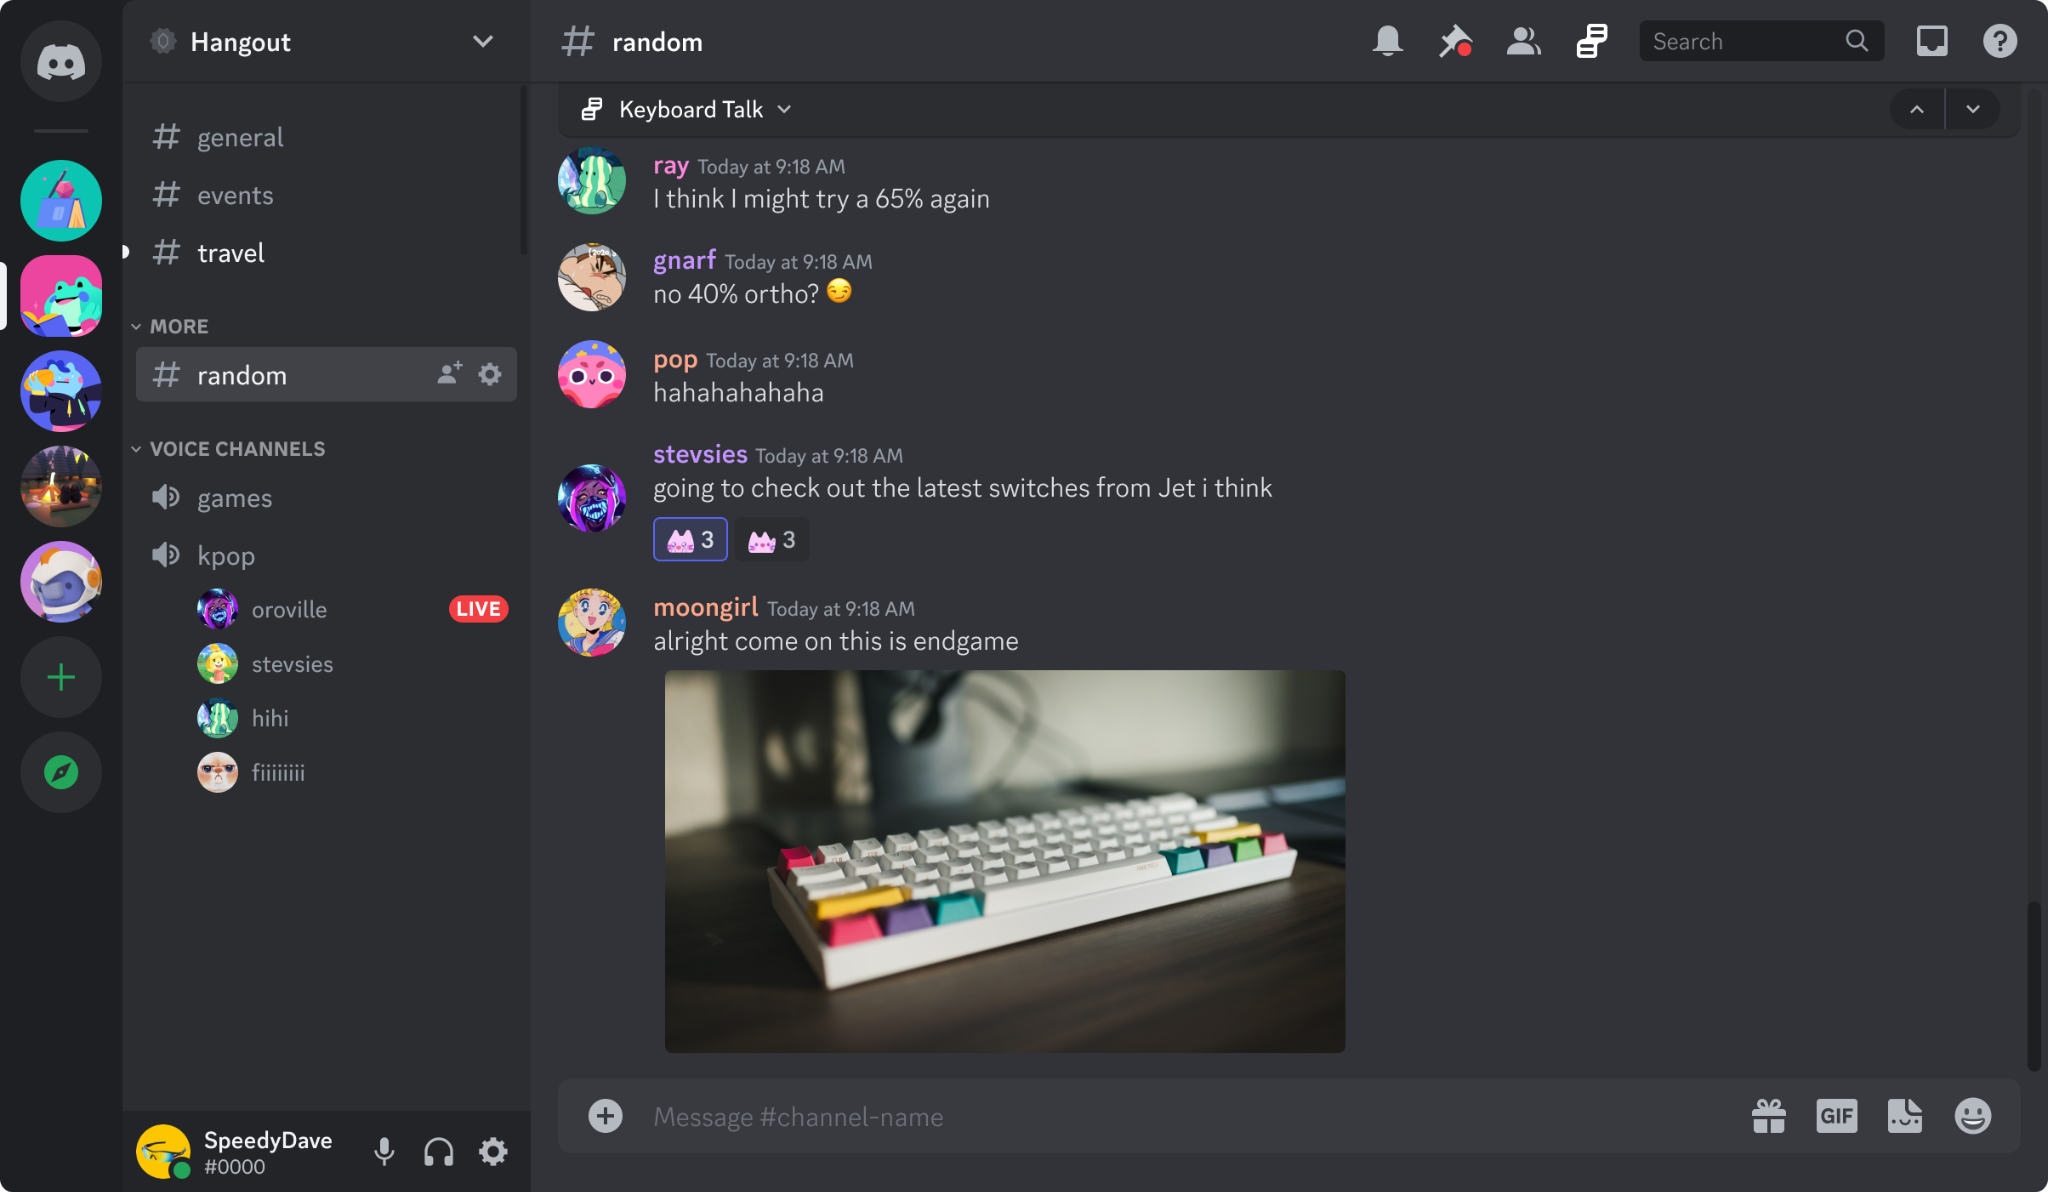This screenshot has width=2048, height=1192.
Task: Send a gift via gift icon
Action: point(1768,1116)
